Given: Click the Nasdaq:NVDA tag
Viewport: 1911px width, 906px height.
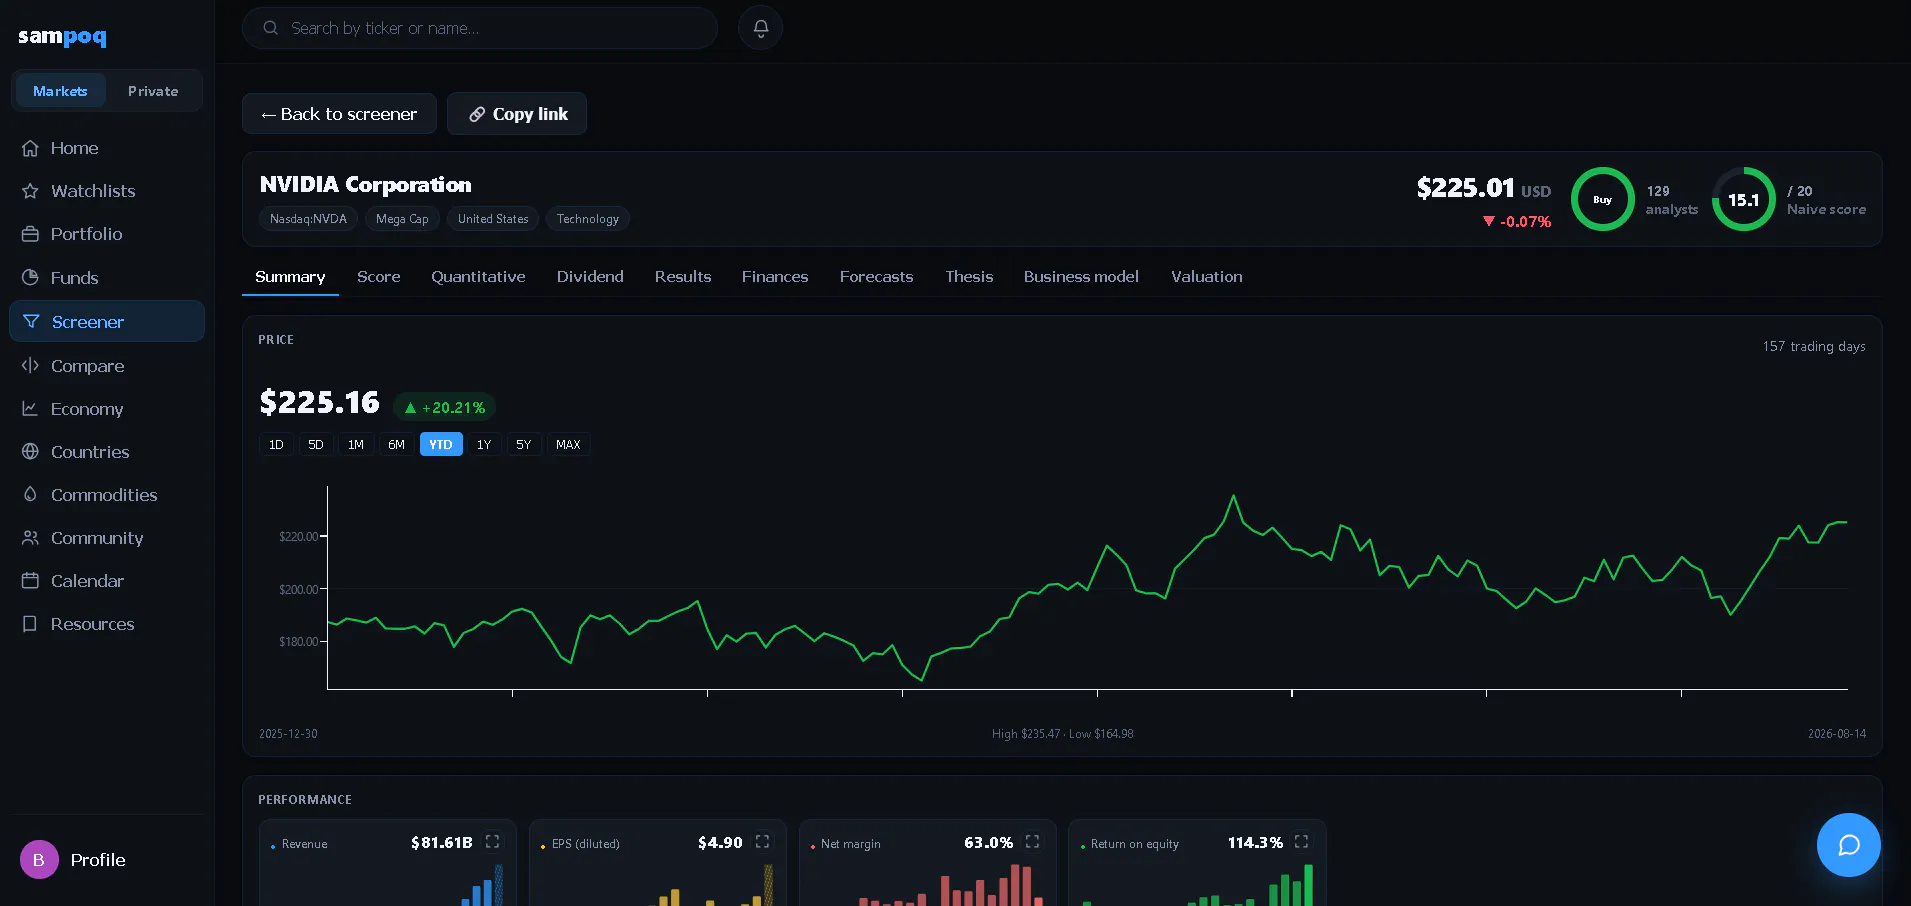Looking at the screenshot, I should pos(308,219).
